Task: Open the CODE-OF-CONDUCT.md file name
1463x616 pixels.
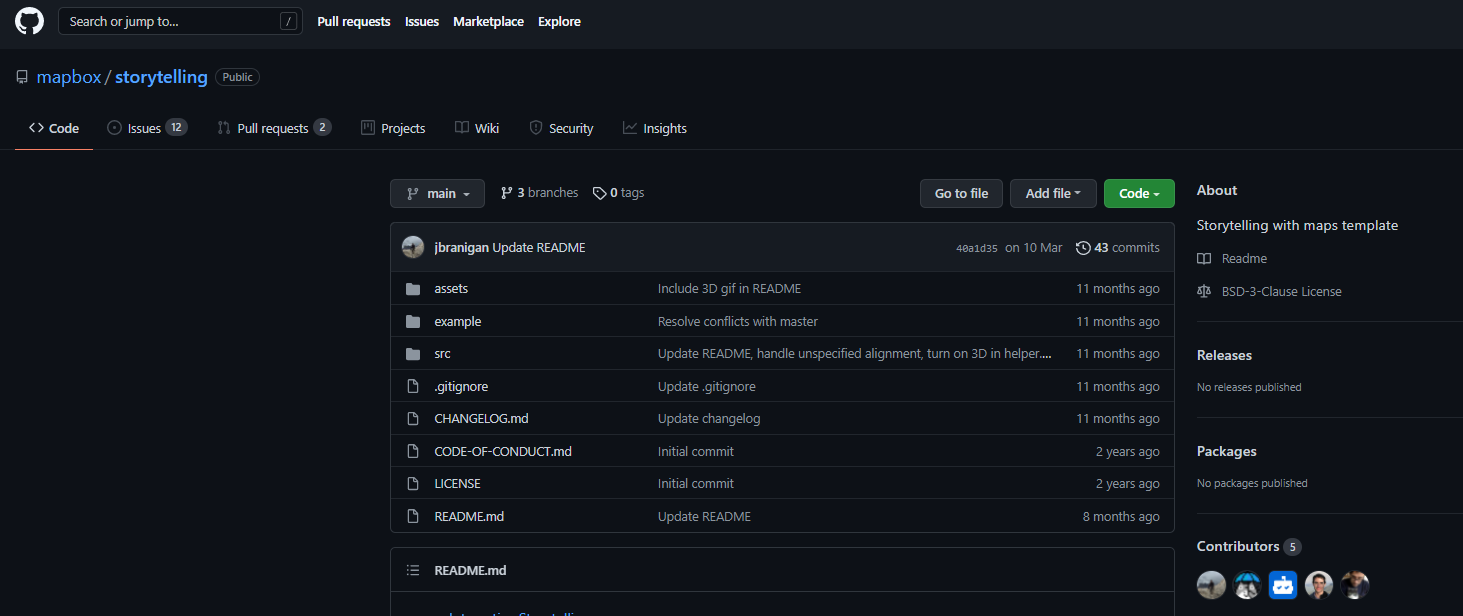Action: 503,451
